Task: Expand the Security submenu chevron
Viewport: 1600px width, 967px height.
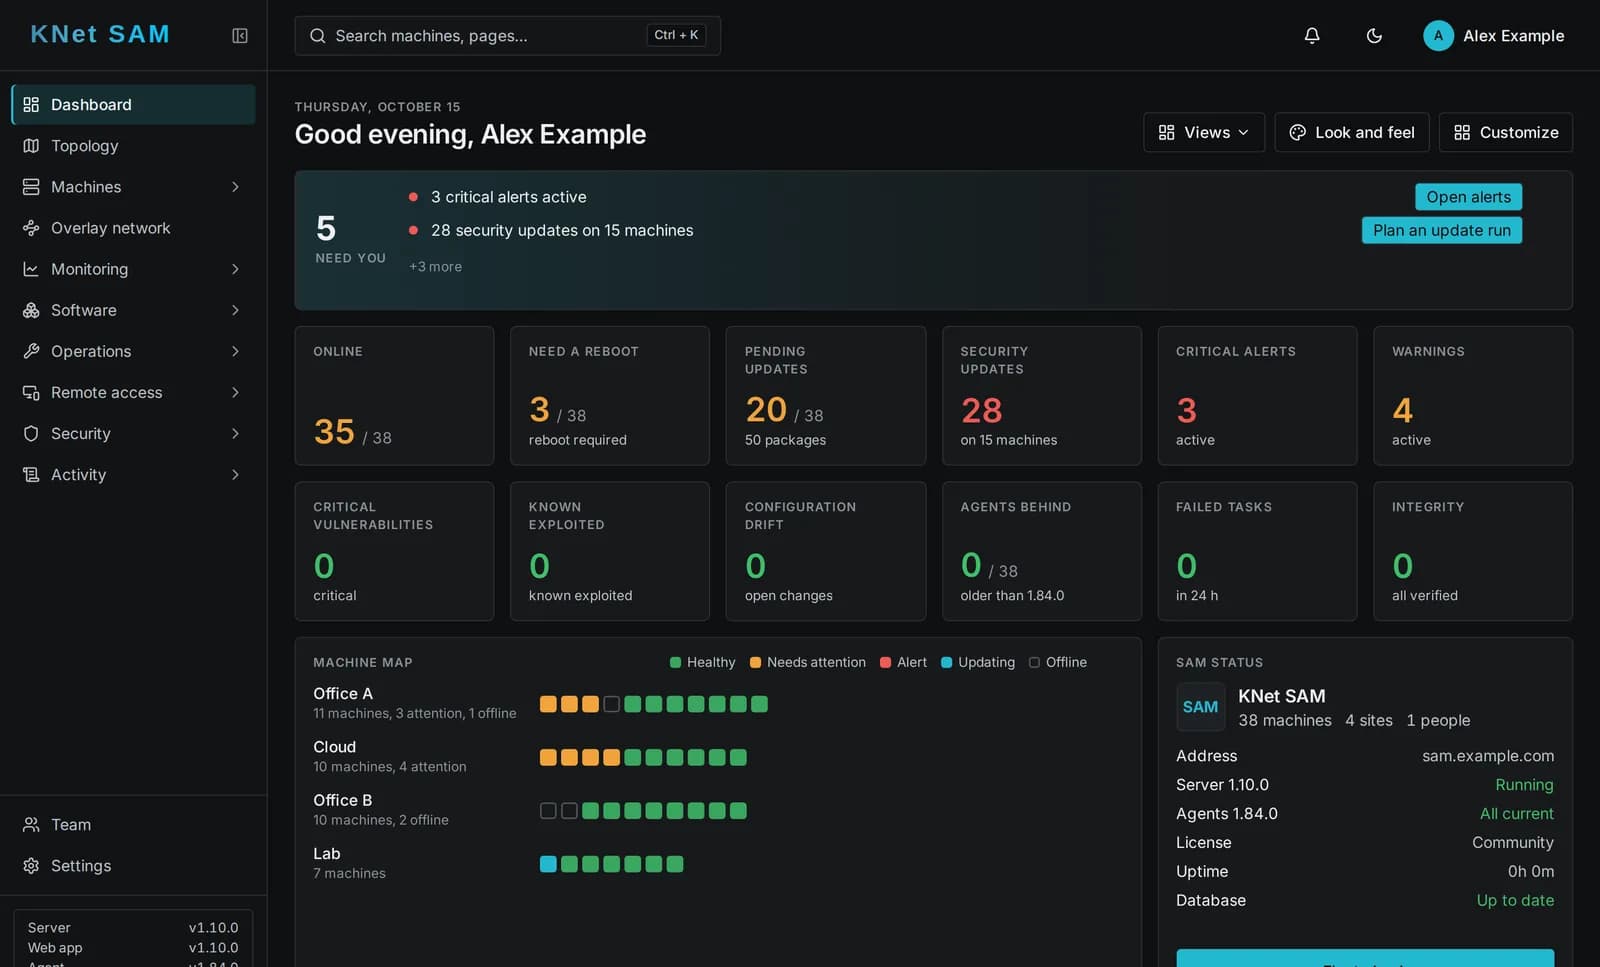Action: point(235,434)
